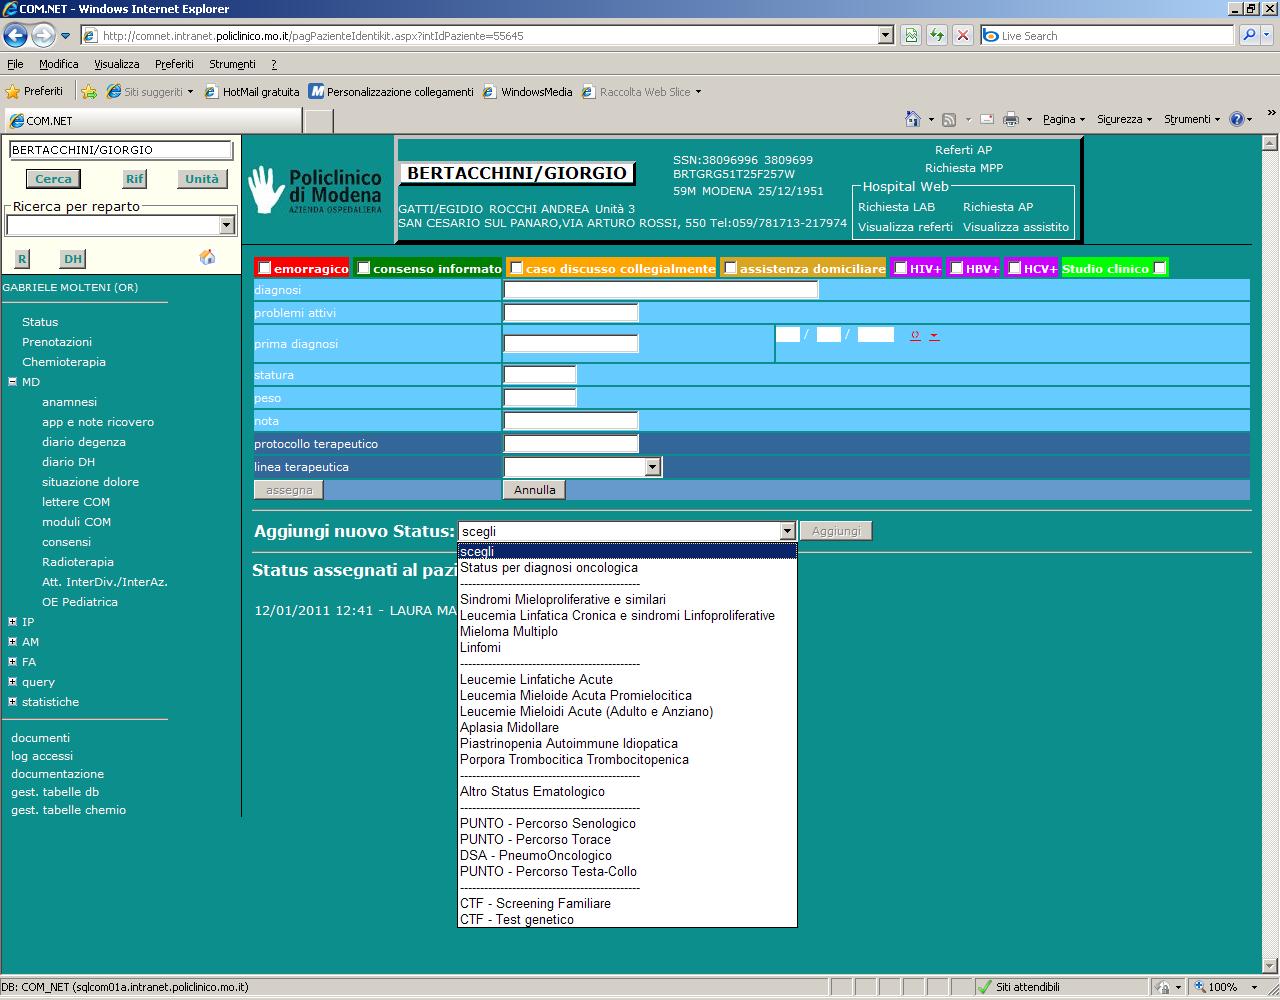Viewport: 1280px width, 1000px height.
Task: Click the RSS feeds toolbar icon
Action: click(x=949, y=119)
